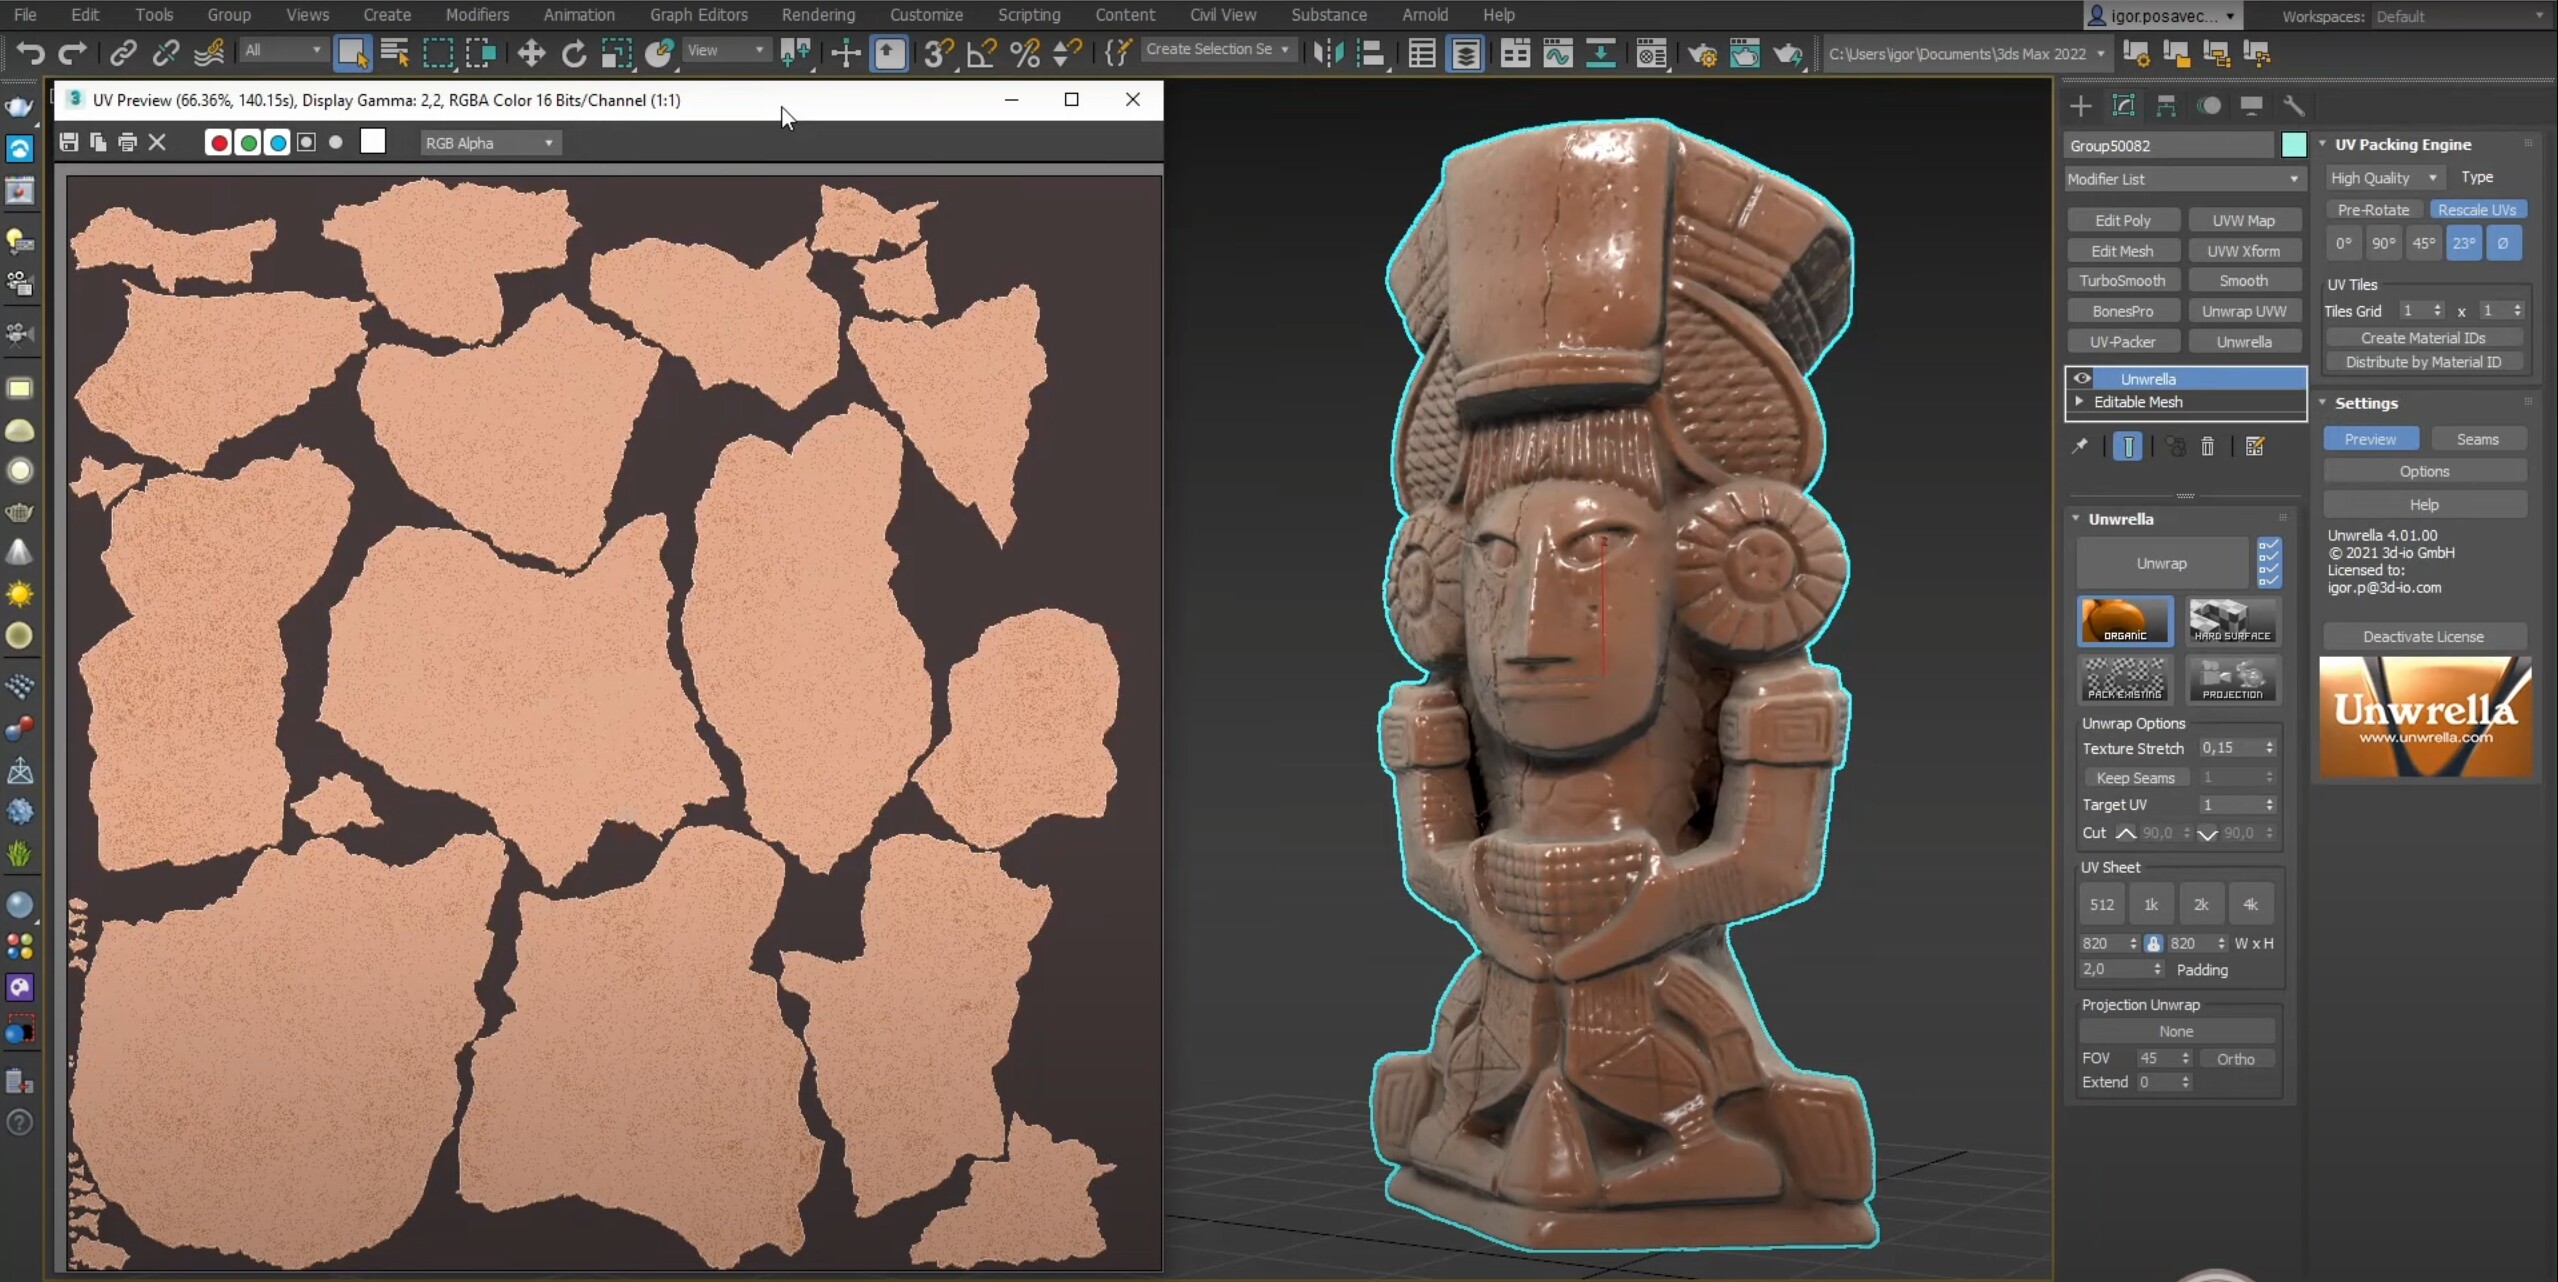
Task: Open the Utilities command panel tab
Action: tap(2294, 105)
